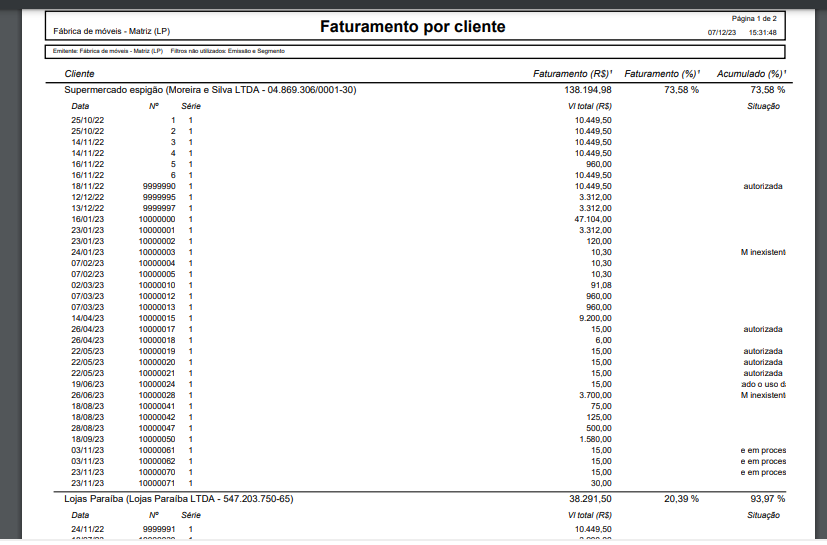Click the report title Faturamento por cliente
827x545 pixels.
pos(412,26)
